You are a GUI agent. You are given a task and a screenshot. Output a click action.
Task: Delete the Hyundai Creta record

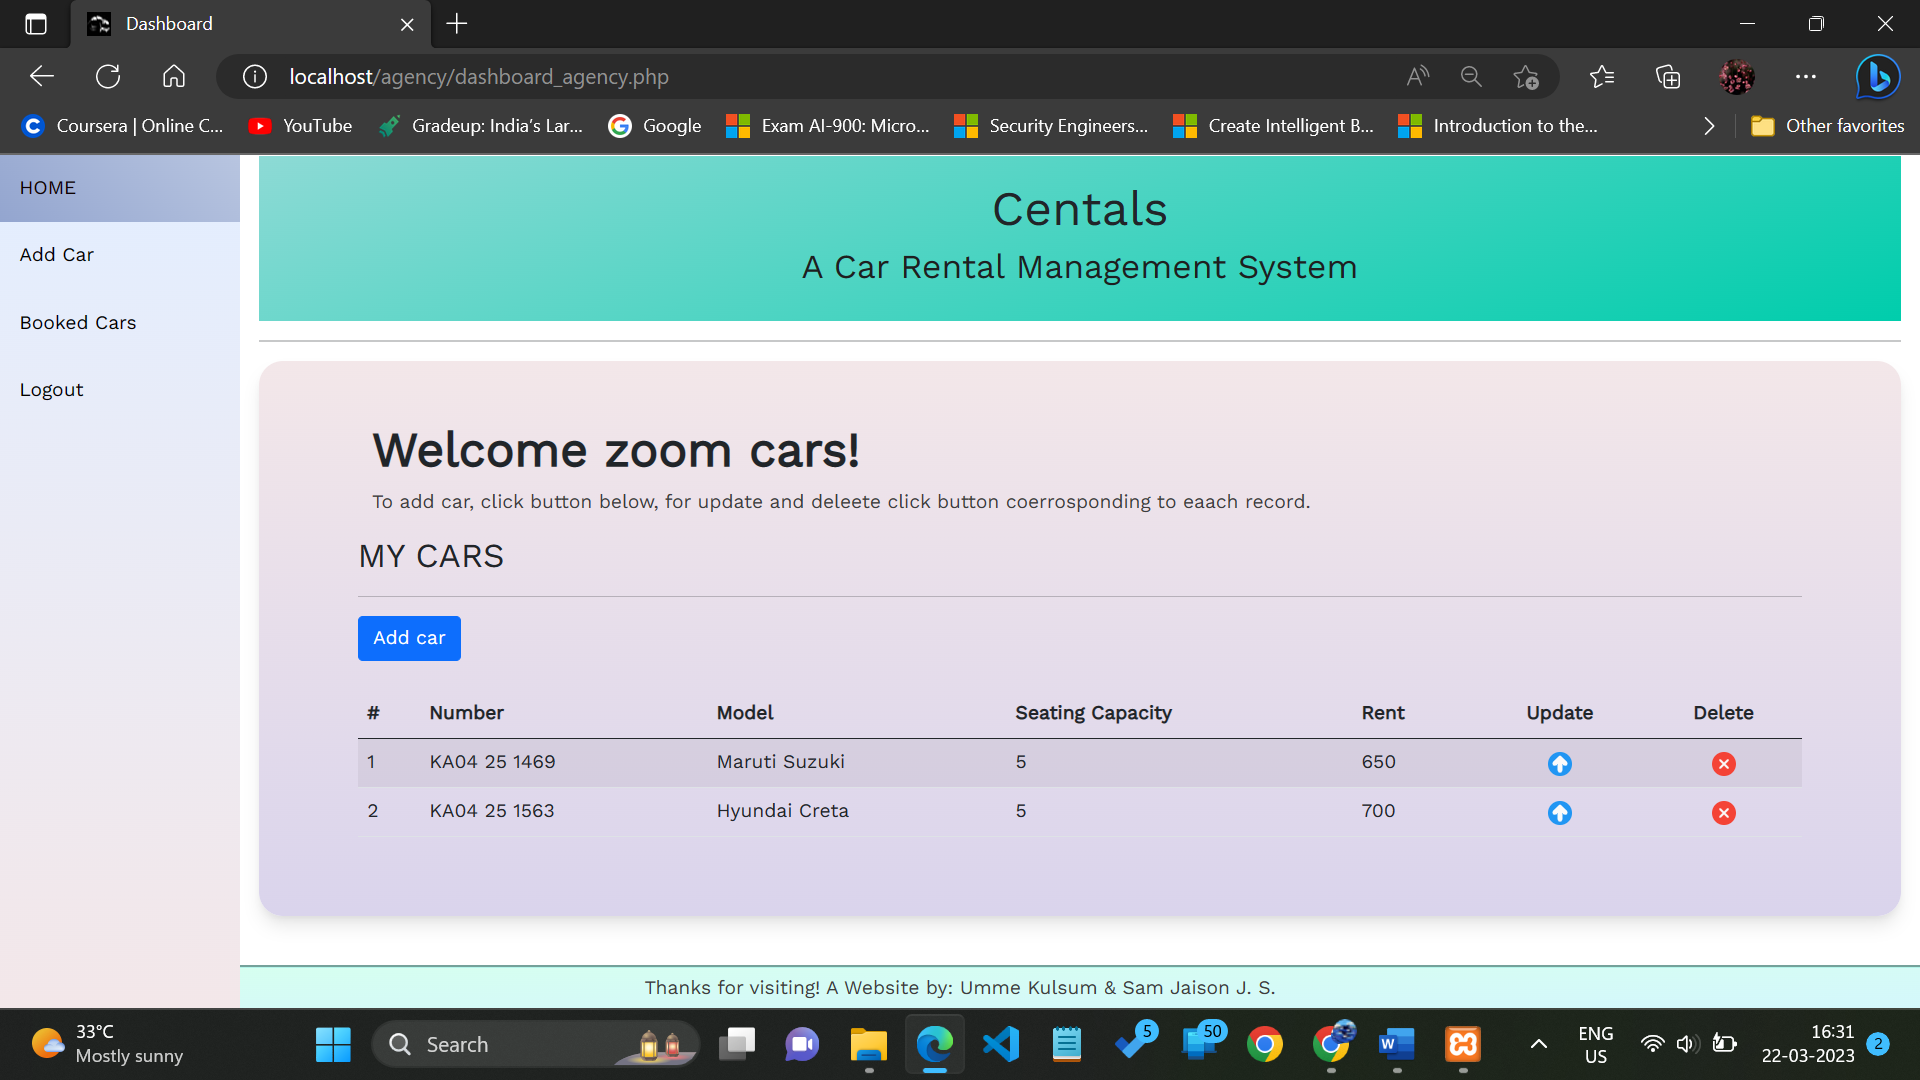click(x=1723, y=813)
